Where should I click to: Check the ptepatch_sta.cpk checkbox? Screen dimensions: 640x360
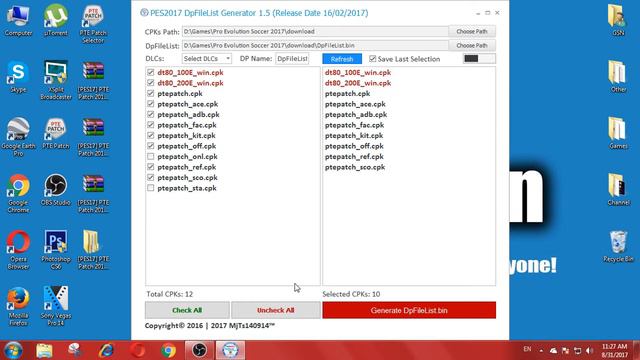(x=151, y=188)
